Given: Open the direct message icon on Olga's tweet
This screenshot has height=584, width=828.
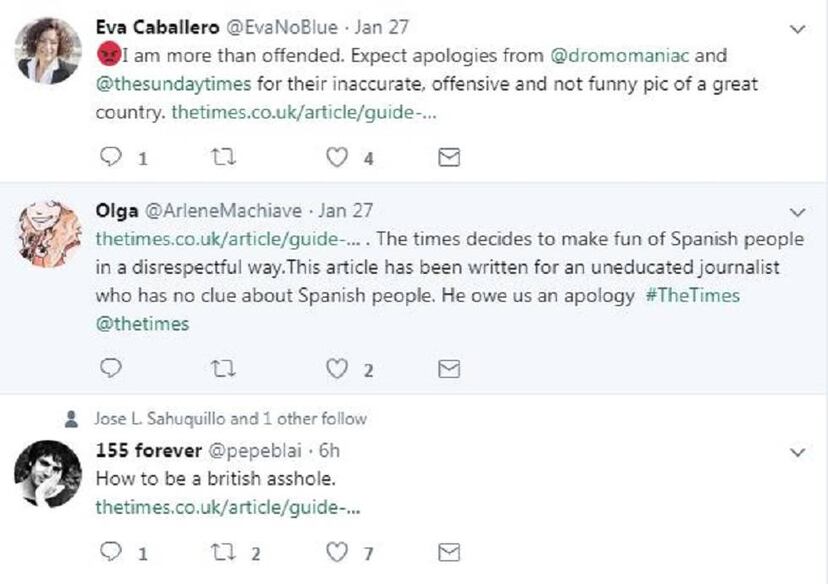Looking at the screenshot, I should 447,368.
